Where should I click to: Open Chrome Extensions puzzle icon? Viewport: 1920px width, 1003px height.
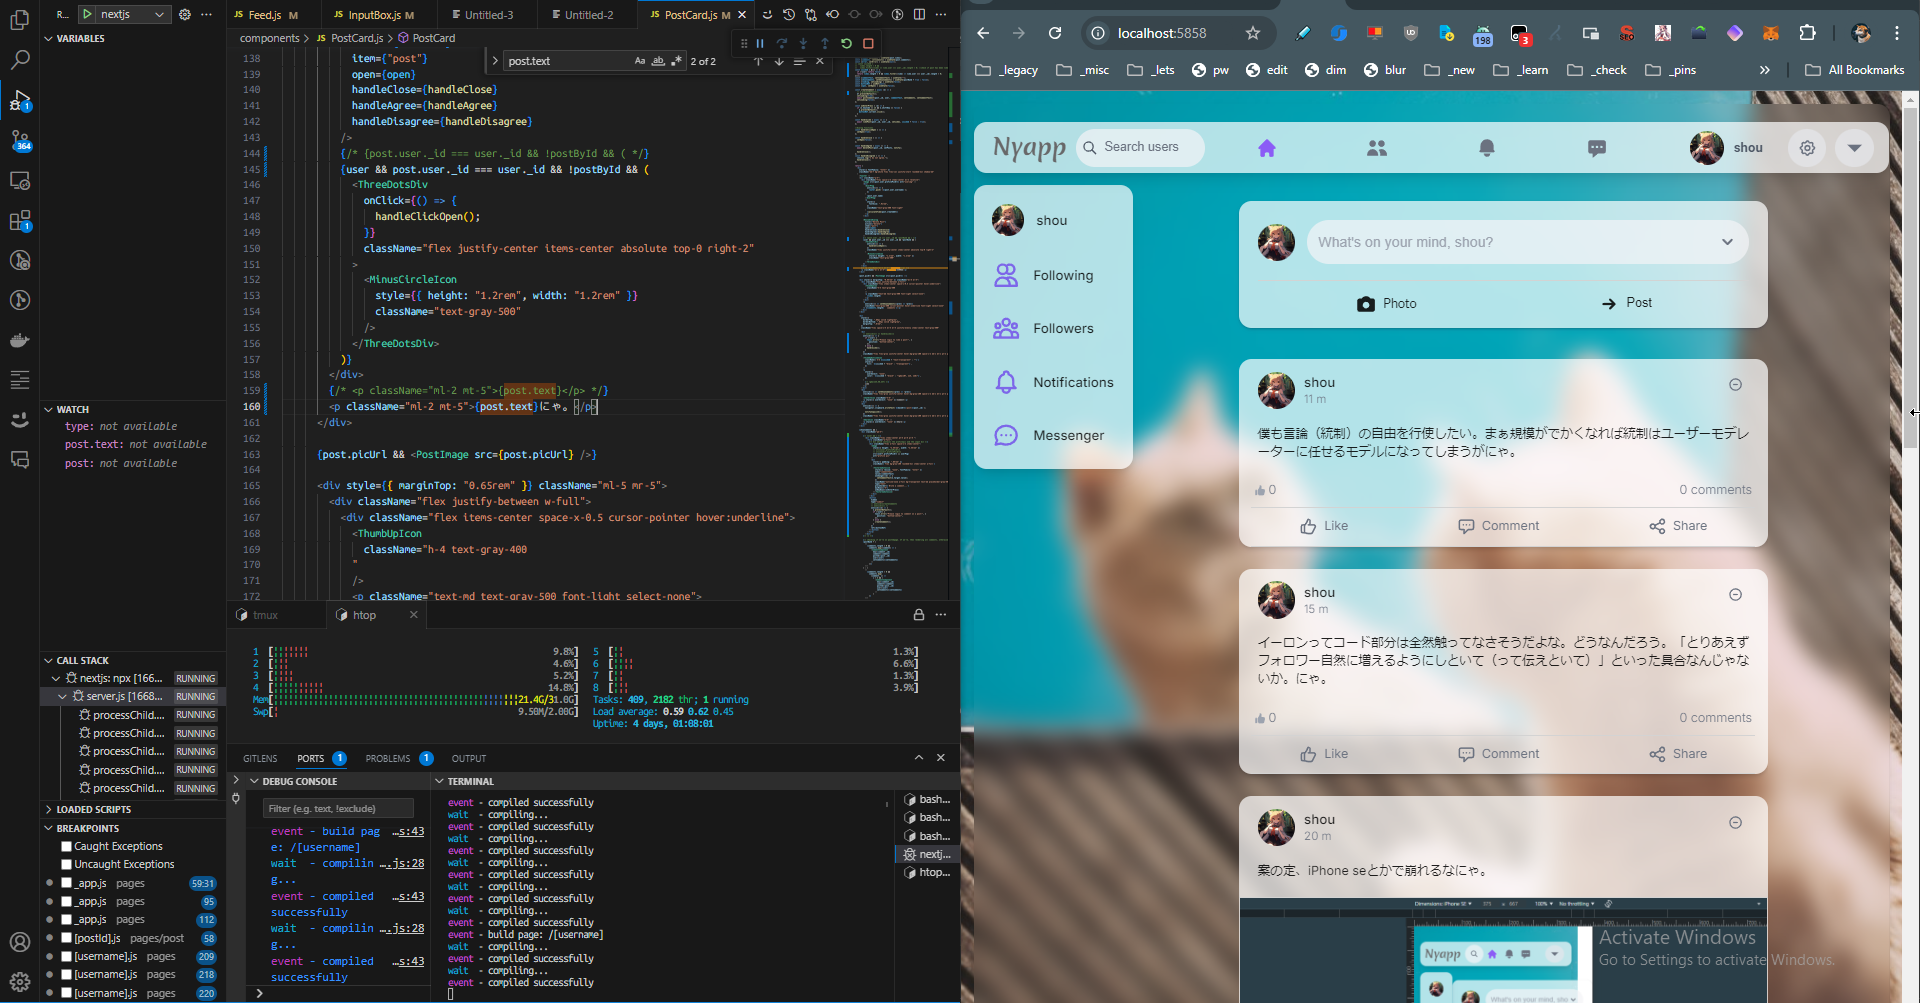point(1807,33)
